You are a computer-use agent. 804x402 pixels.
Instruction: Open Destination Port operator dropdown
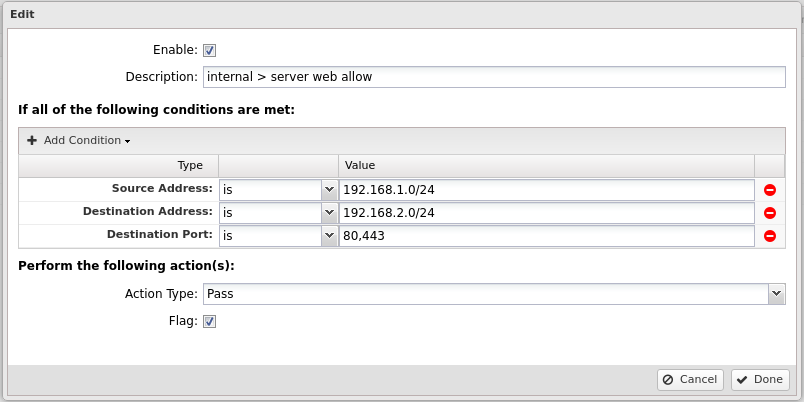[x=329, y=236]
